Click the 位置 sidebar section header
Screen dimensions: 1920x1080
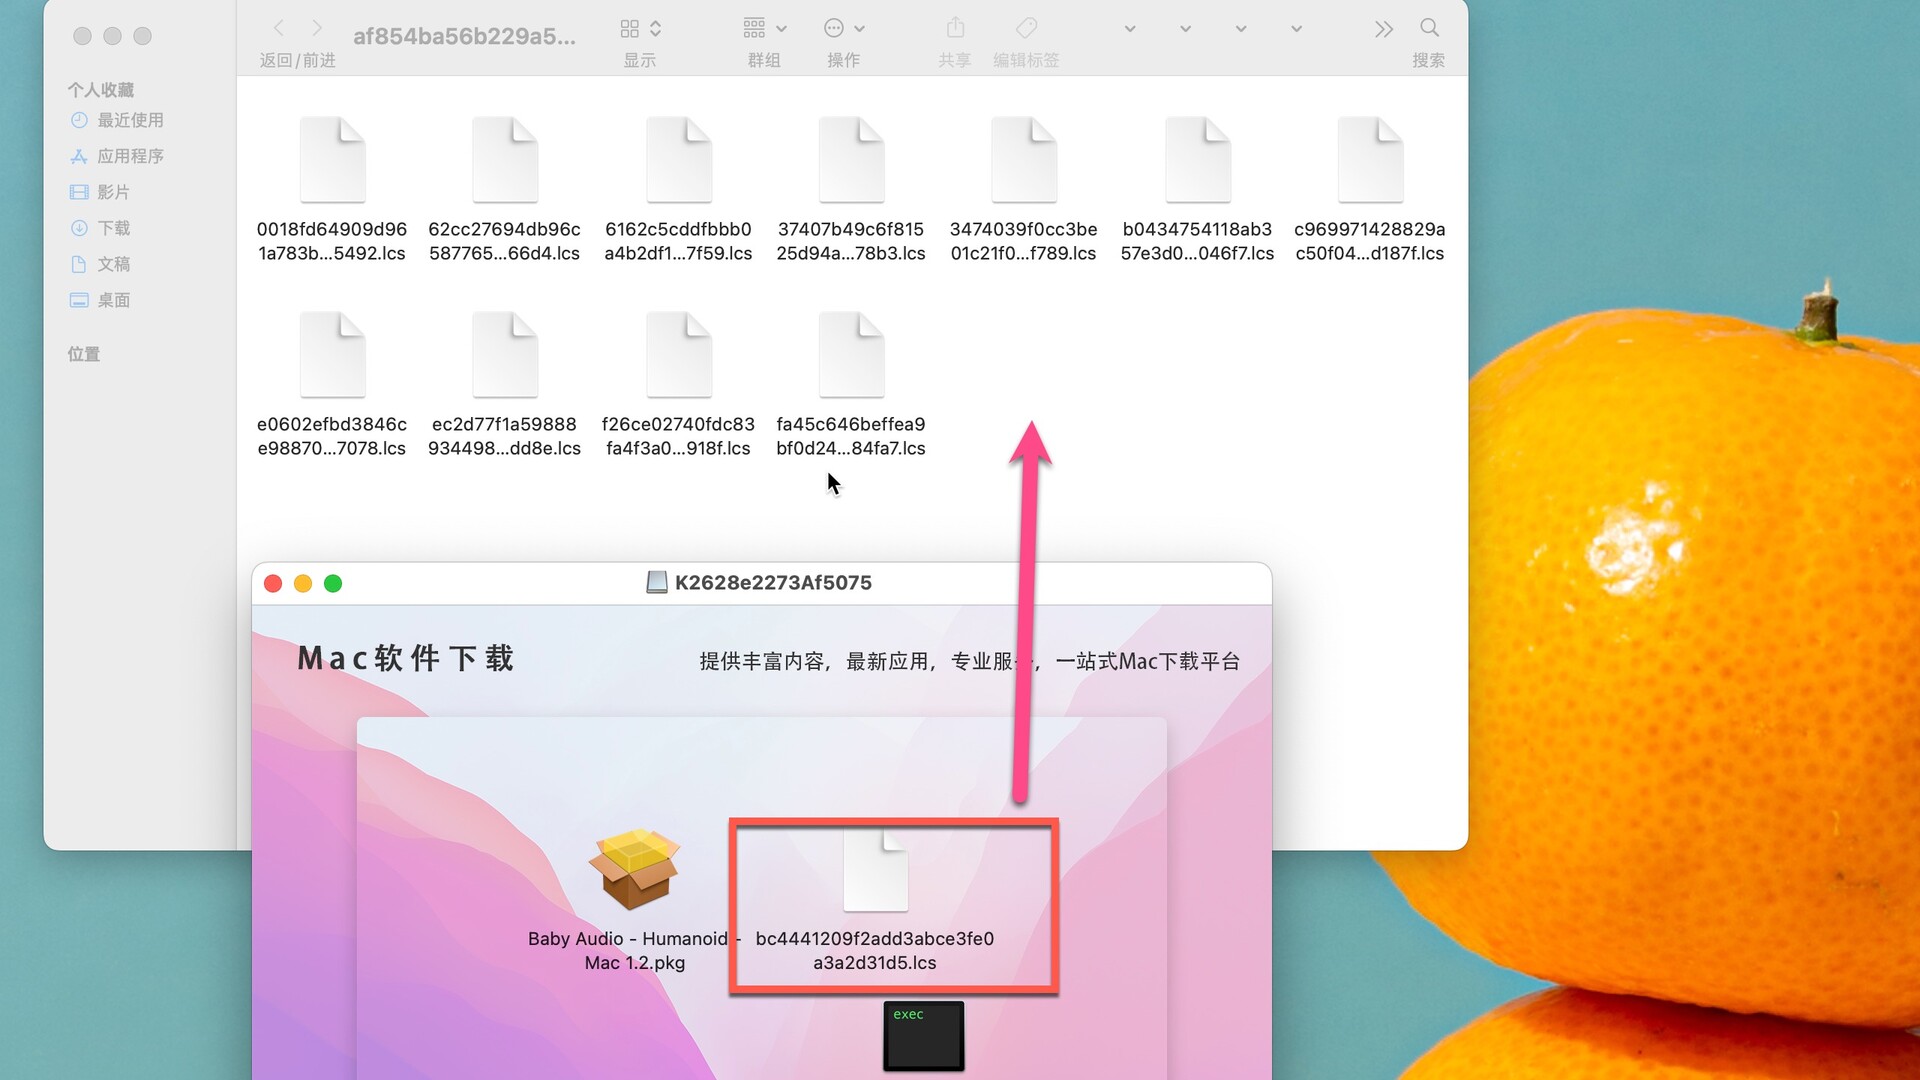point(84,354)
